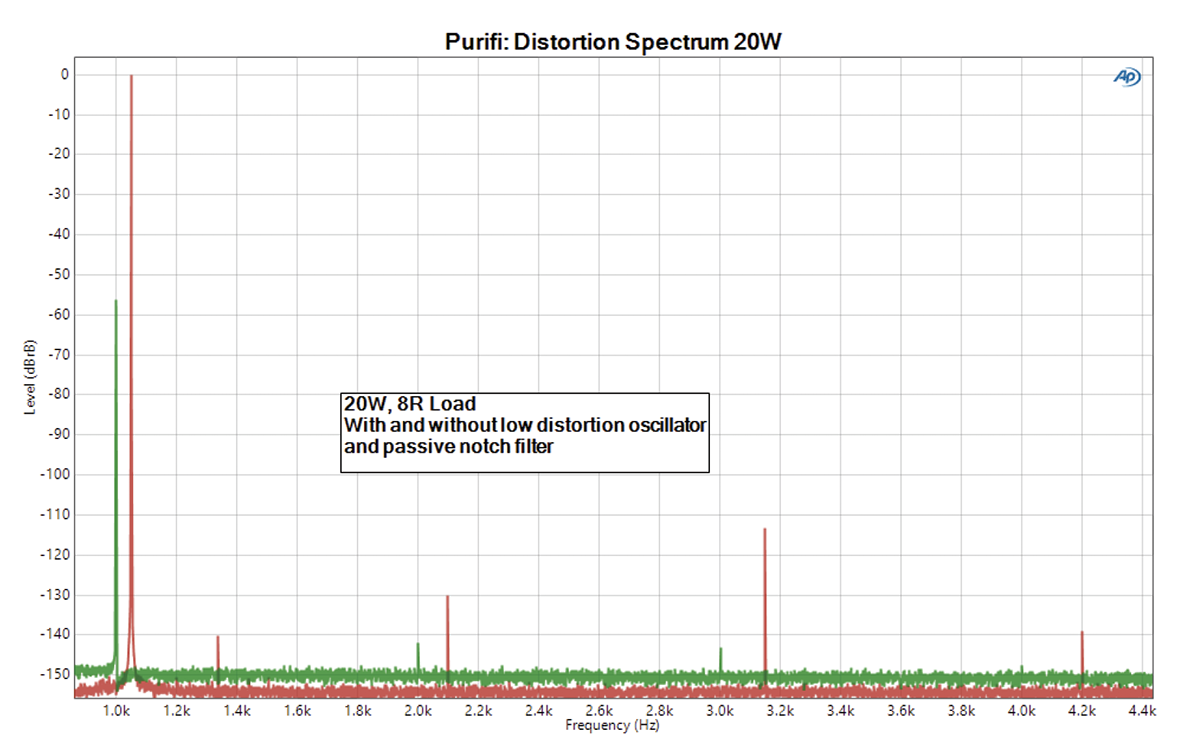Click the 0 tick label on level axis
The image size is (1200, 745).
(x=64, y=74)
